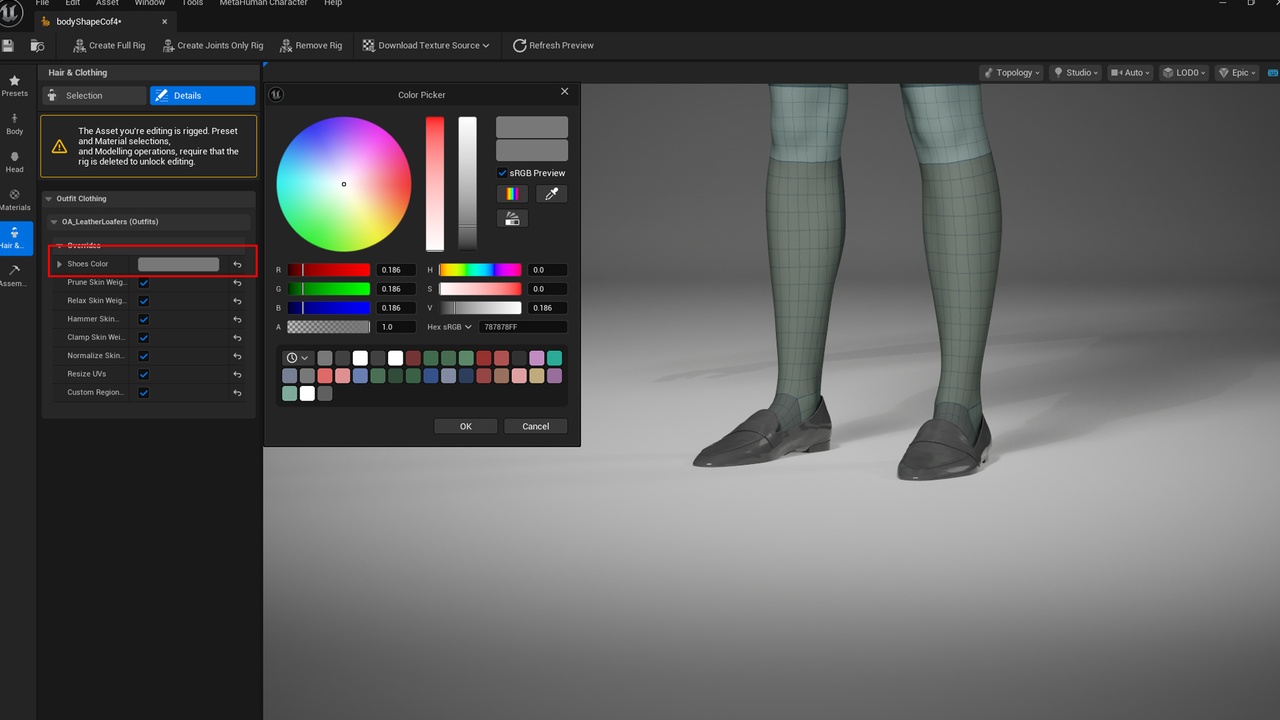The height and width of the screenshot is (720, 1280).
Task: Click the Unreal Engine logo in main window
Action: coord(11,13)
